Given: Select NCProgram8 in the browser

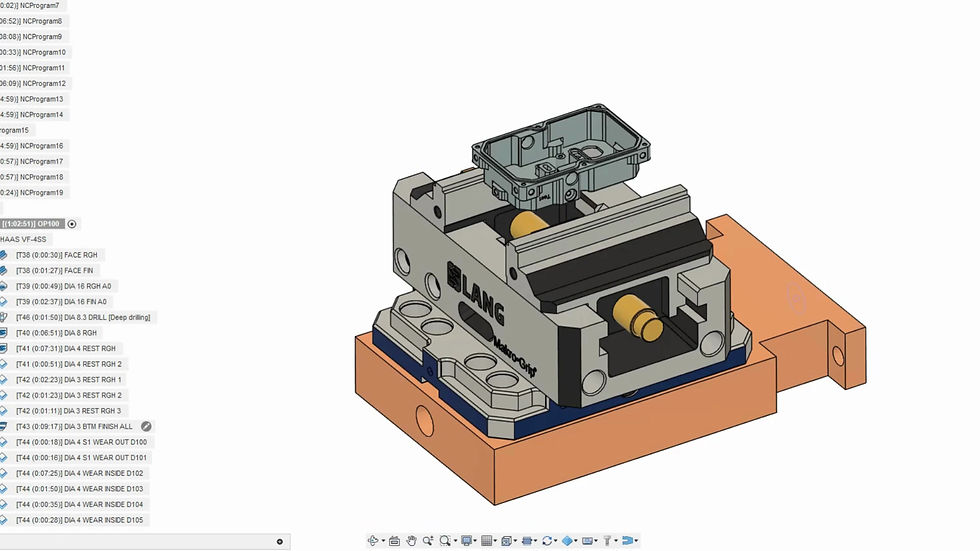Looking at the screenshot, I should coord(32,21).
